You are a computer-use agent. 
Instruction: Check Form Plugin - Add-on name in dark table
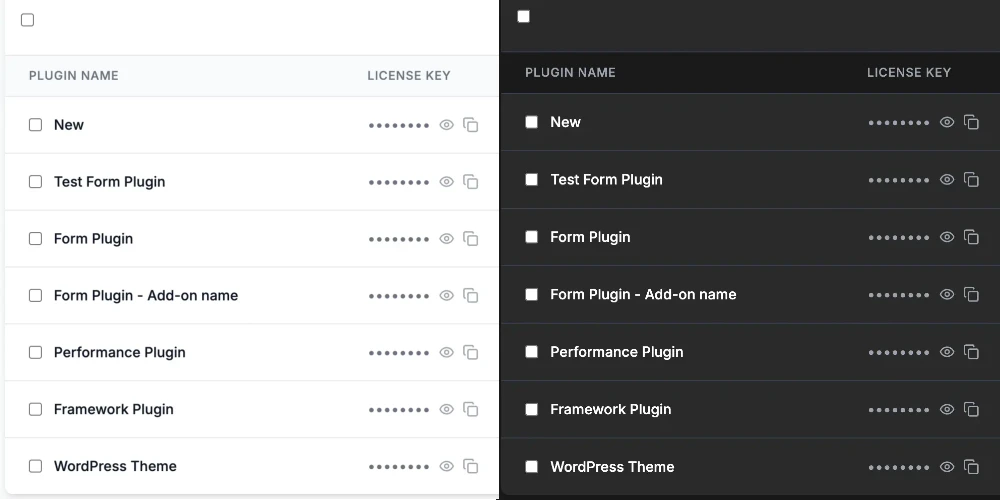point(532,295)
